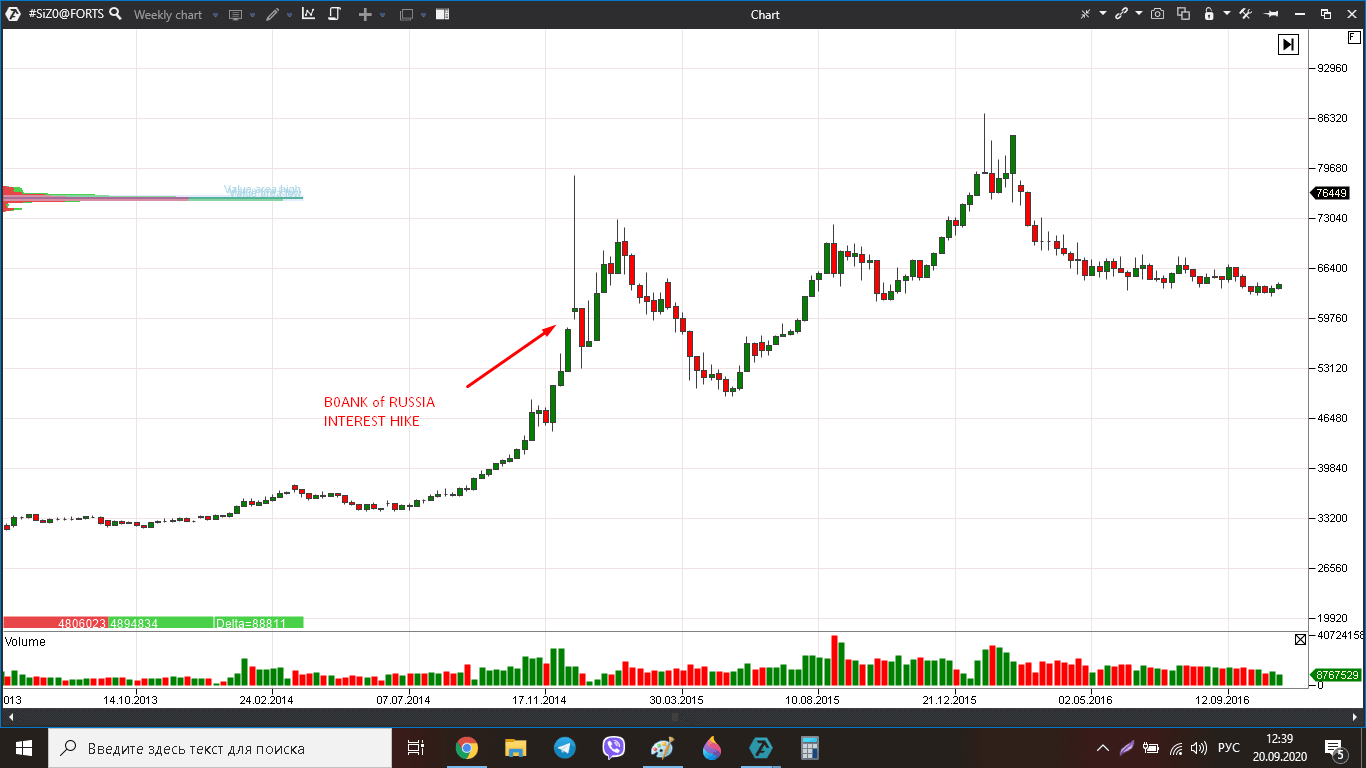The height and width of the screenshot is (768, 1366).
Task: Open the main application logo menu
Action: (14, 14)
